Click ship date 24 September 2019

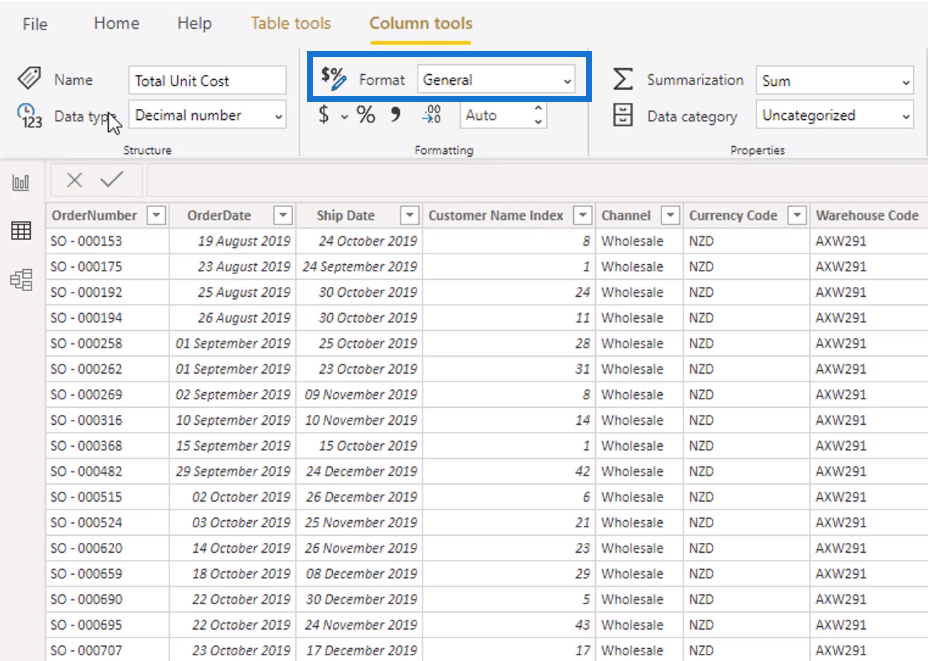click(x=360, y=266)
